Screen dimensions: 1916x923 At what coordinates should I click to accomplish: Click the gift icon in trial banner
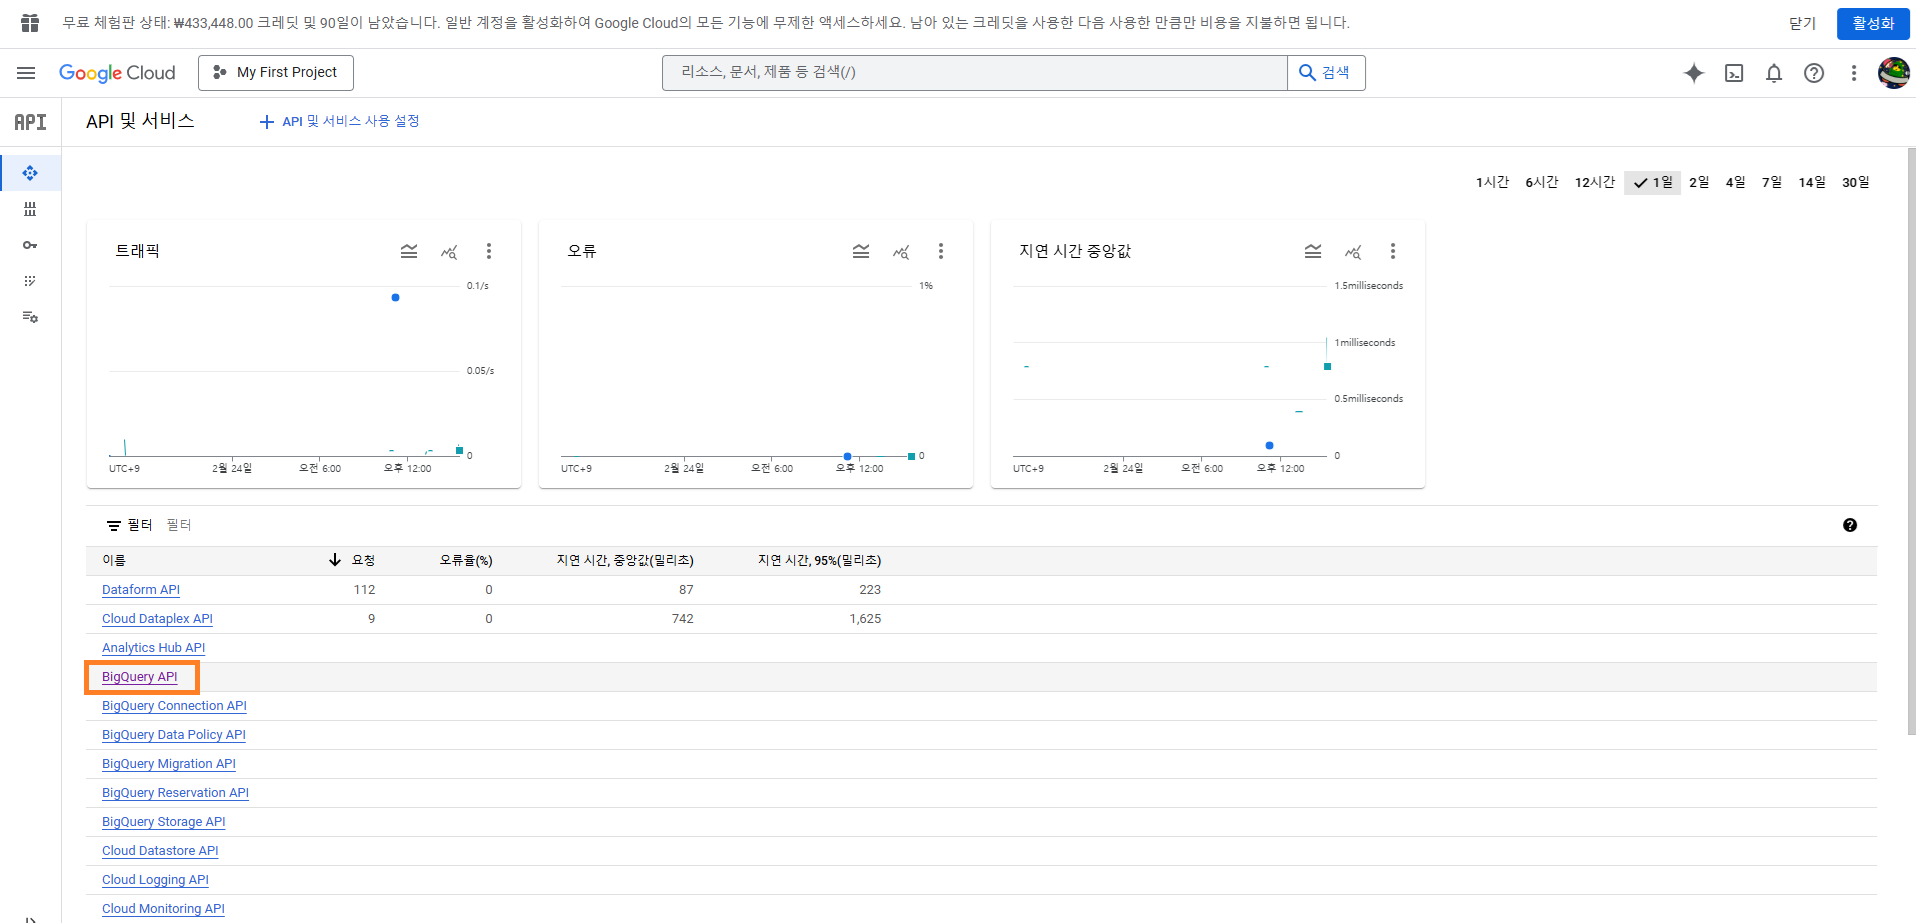pyautogui.click(x=30, y=23)
